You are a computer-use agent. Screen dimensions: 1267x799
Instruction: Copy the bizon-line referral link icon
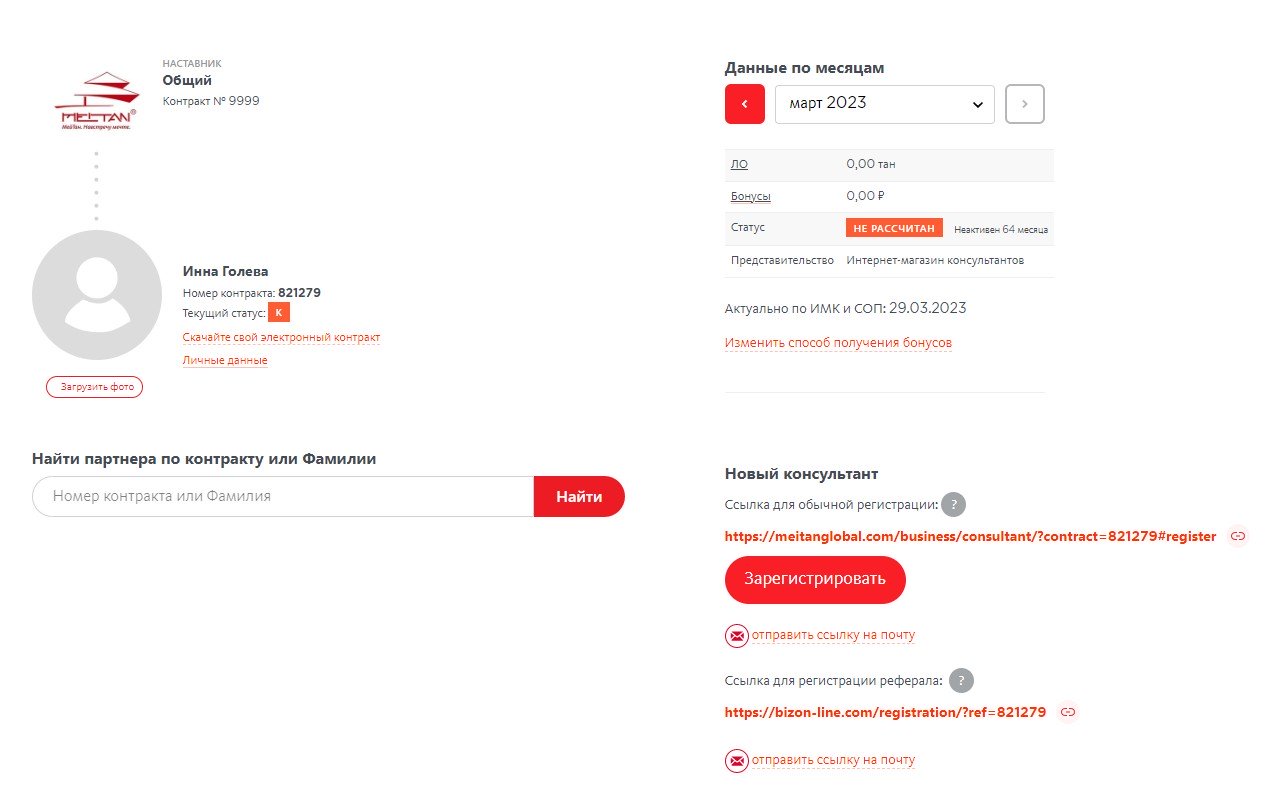click(1068, 712)
